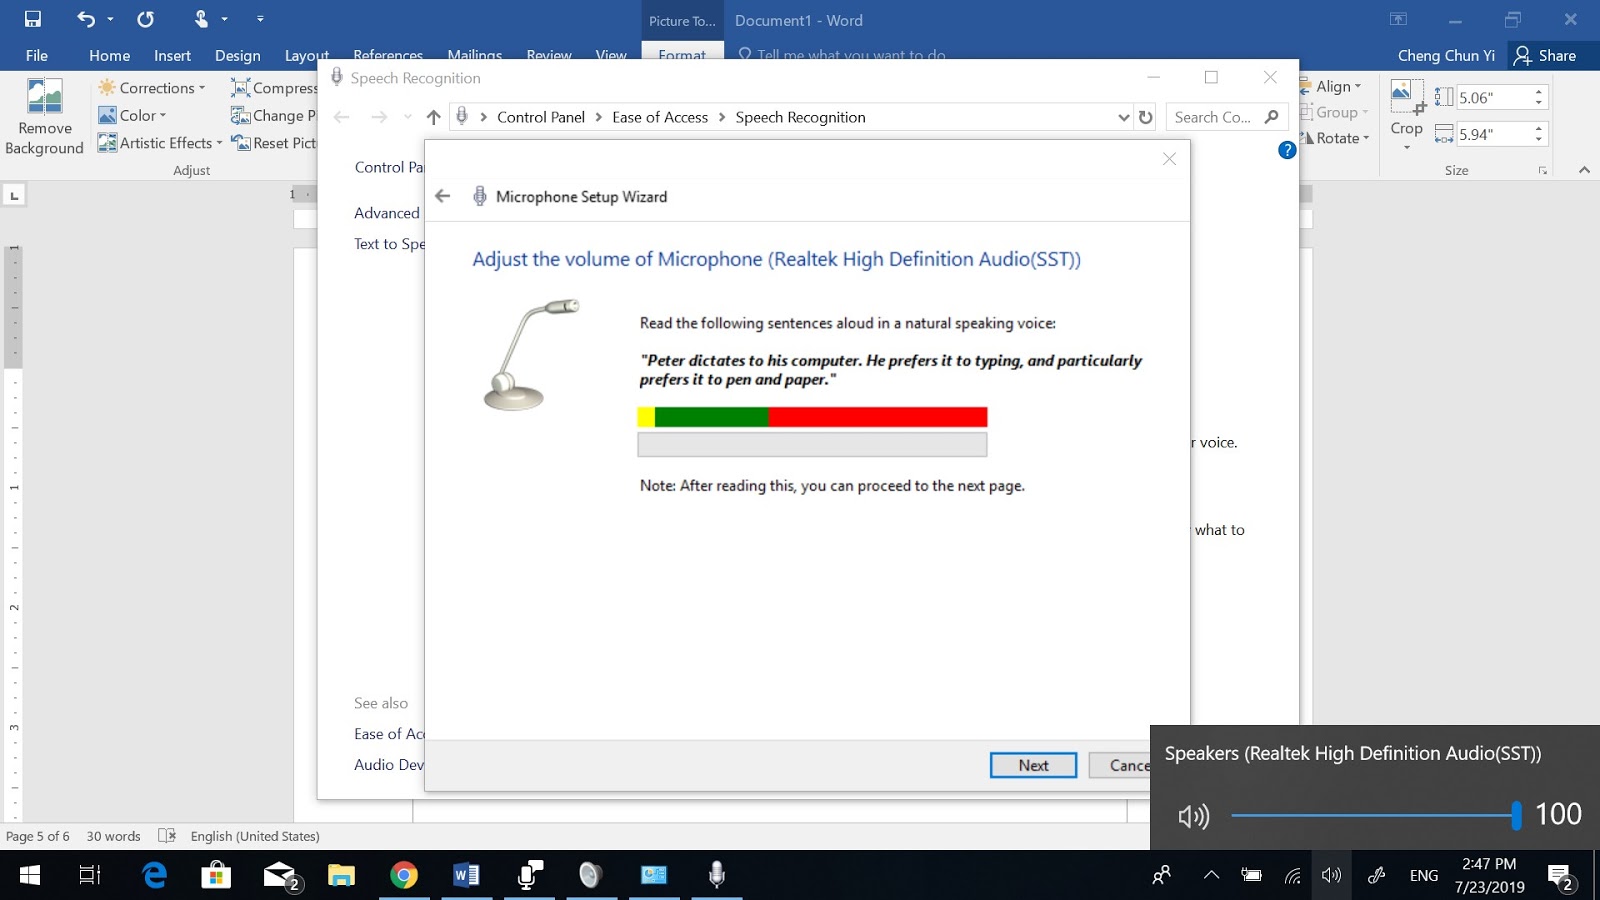1600x900 pixels.
Task: Switch to the Insert tab in Word
Action: [172, 56]
